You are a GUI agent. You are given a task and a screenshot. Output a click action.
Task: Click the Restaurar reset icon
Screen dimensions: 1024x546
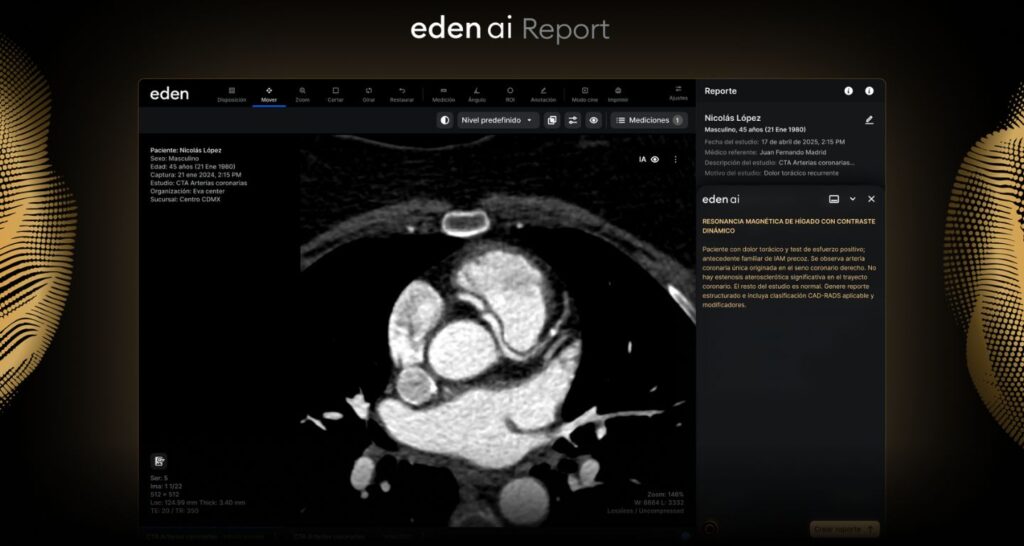coord(401,94)
